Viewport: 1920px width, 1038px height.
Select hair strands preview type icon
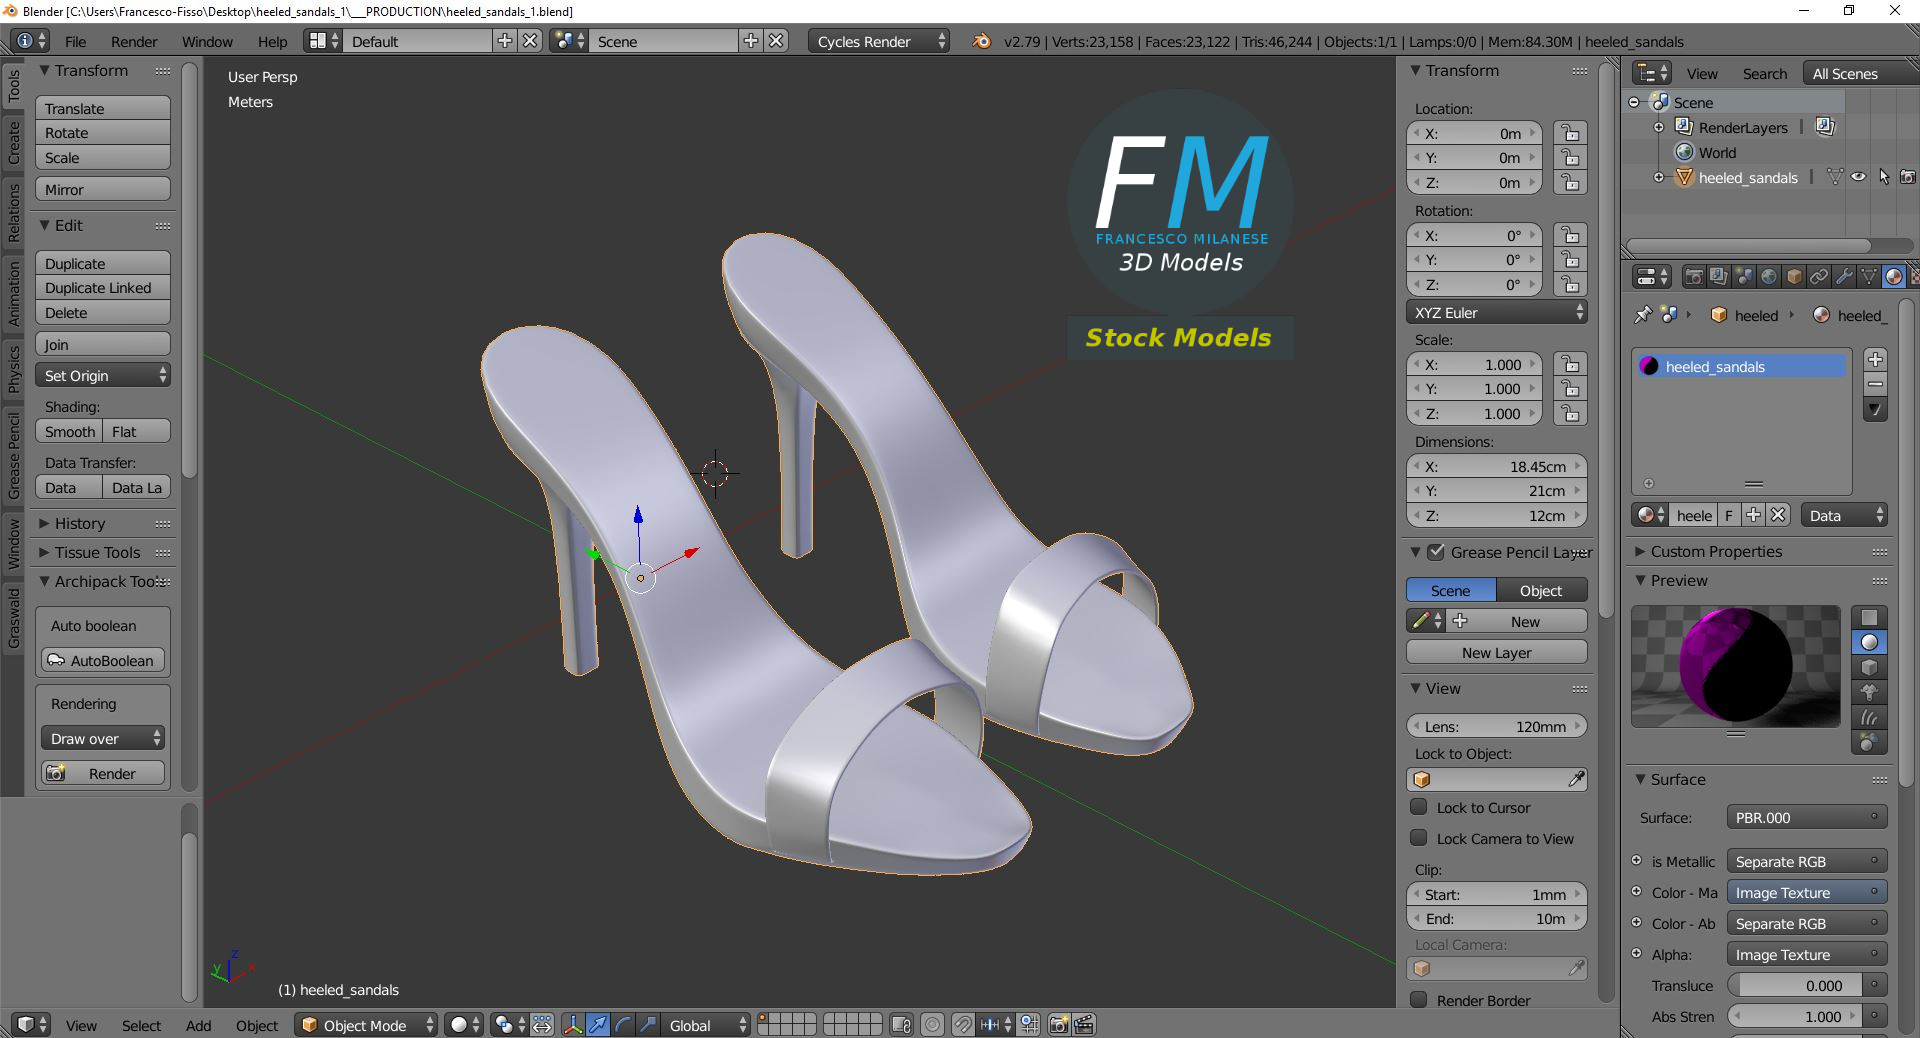[1869, 717]
